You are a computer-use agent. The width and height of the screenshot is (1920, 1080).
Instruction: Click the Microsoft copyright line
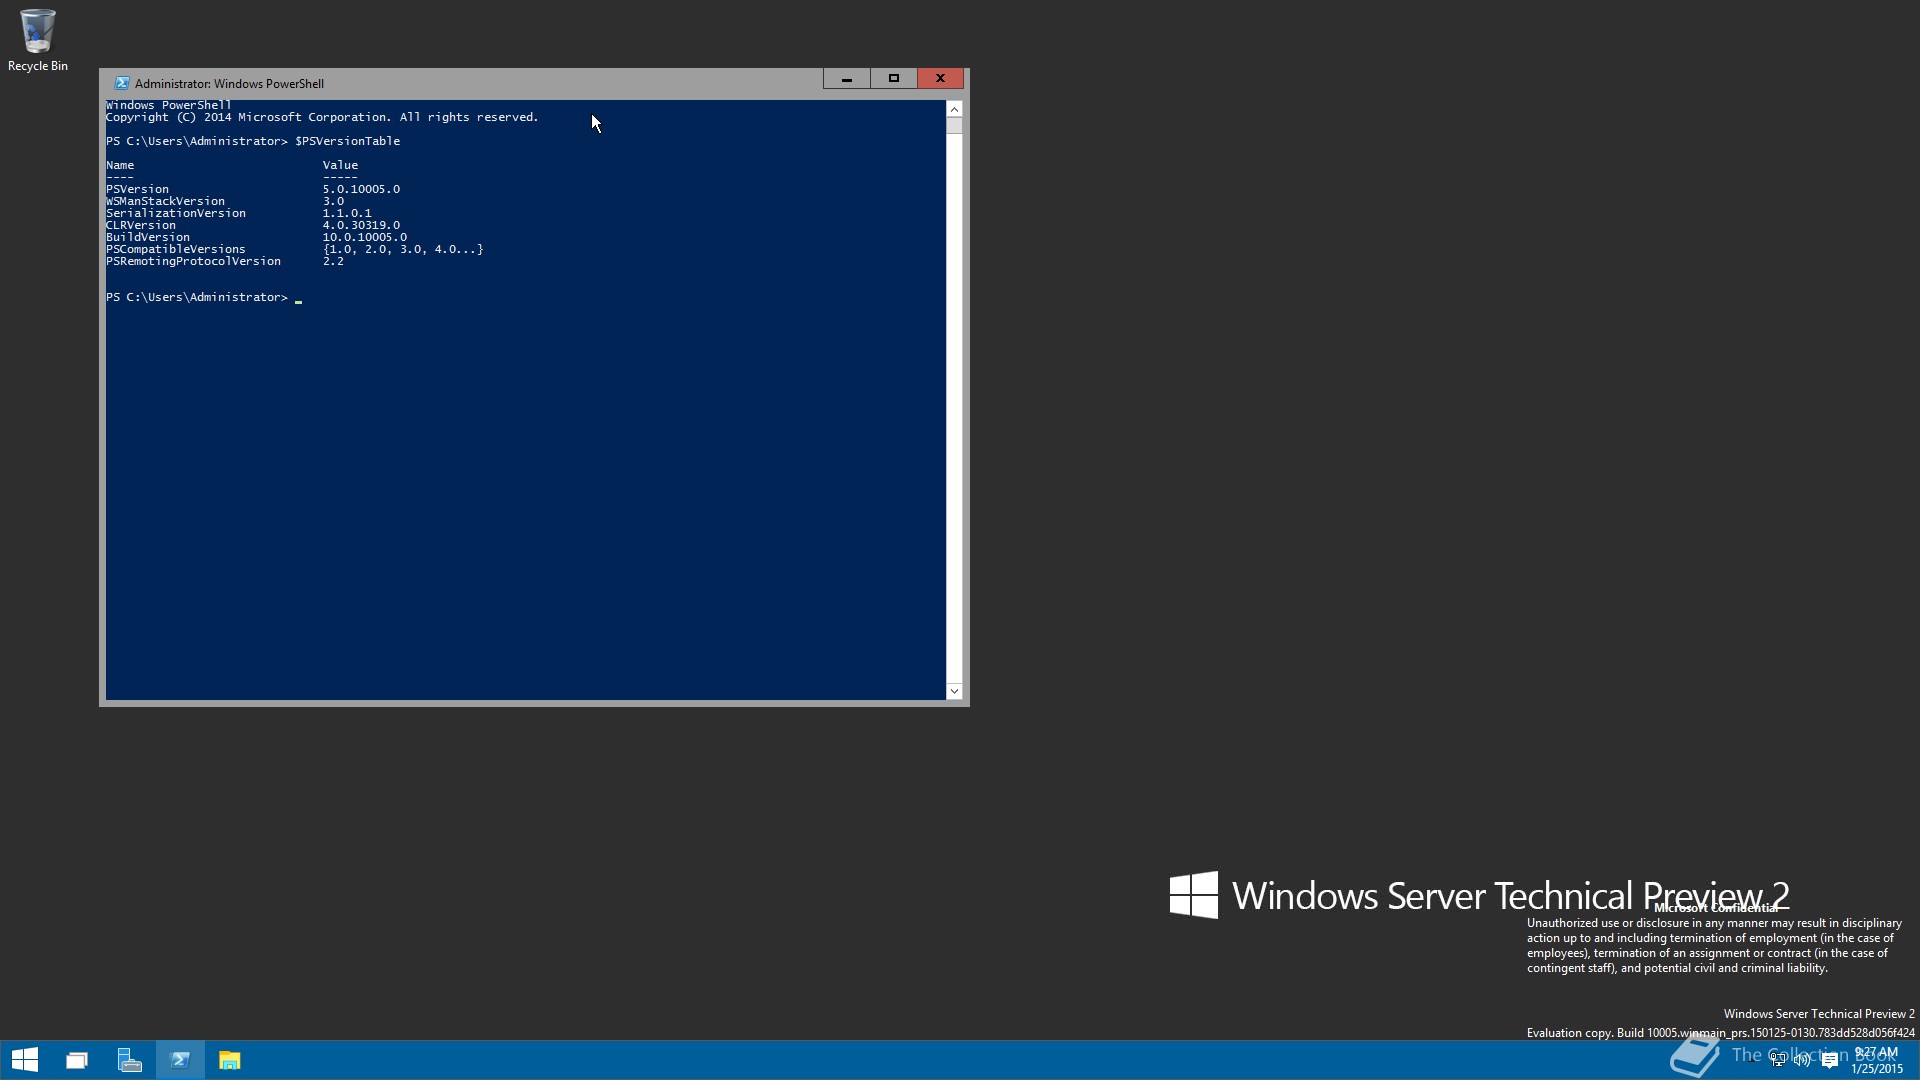tap(322, 117)
